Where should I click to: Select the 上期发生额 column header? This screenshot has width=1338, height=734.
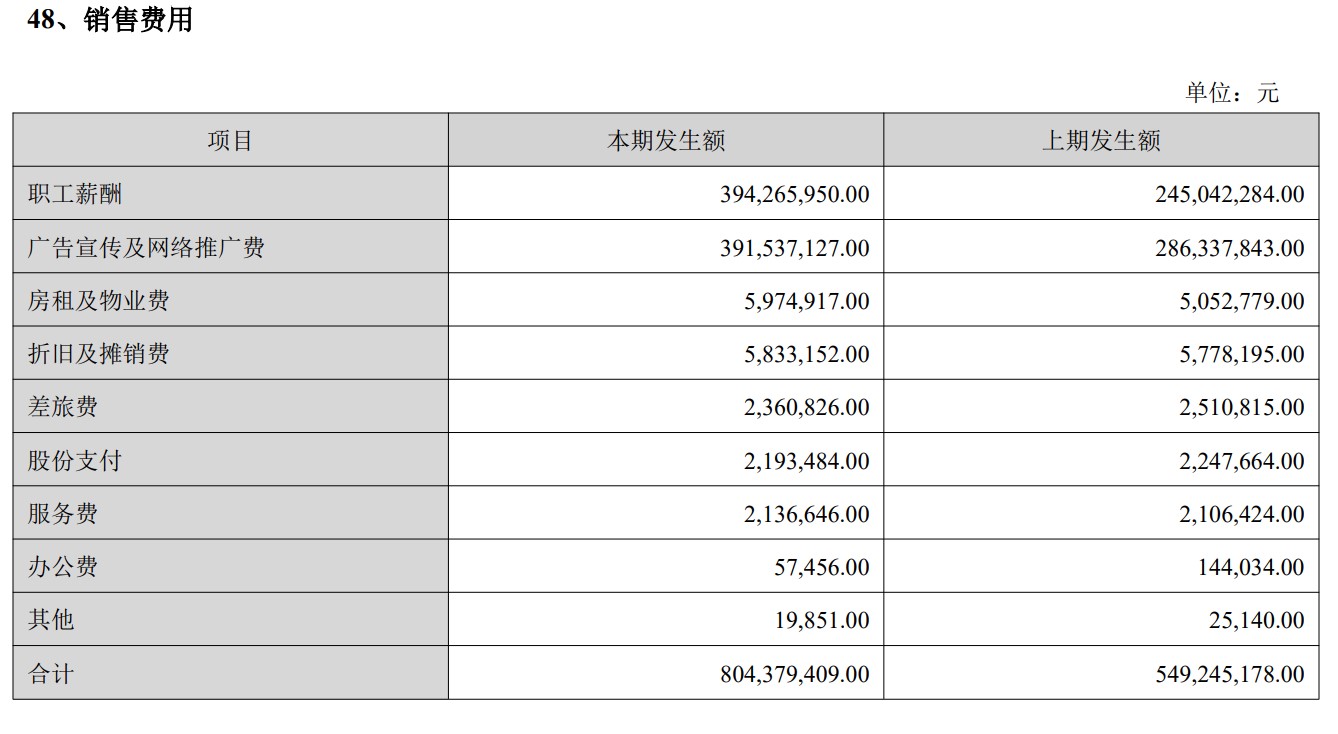pos(1101,141)
